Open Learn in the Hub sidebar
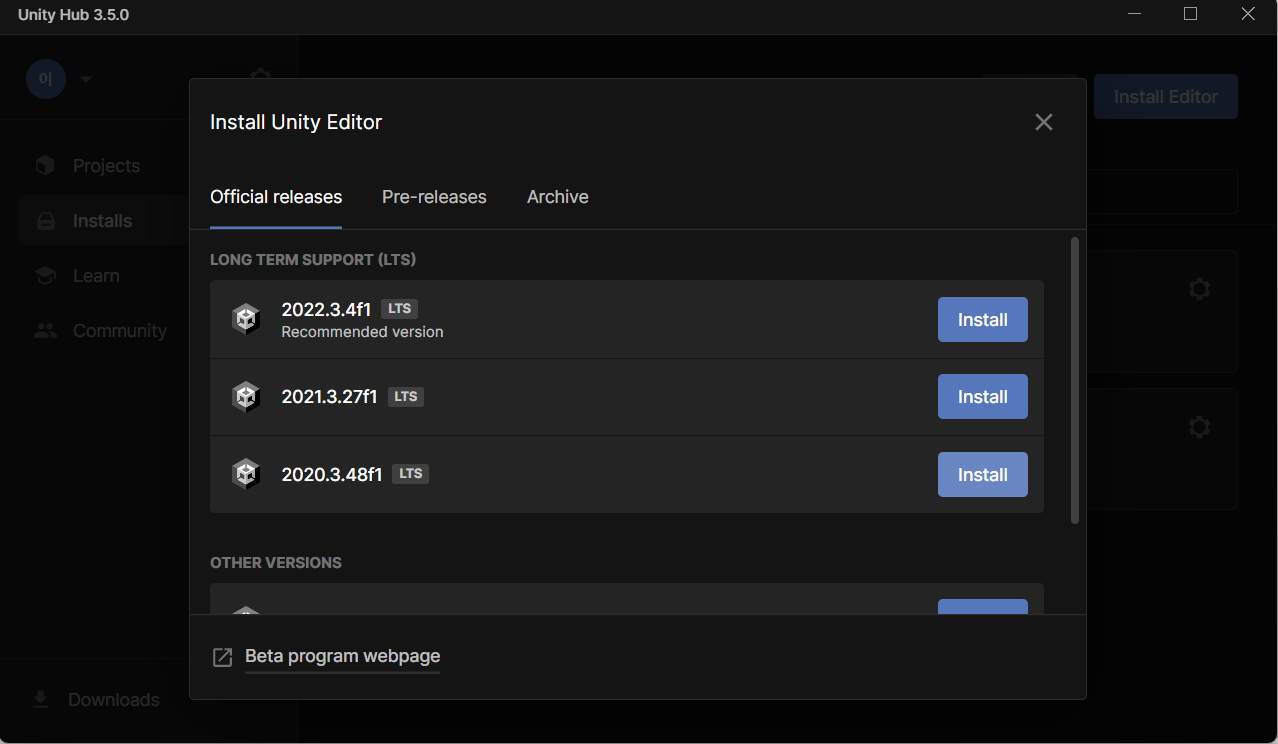This screenshot has width=1278, height=744. [x=96, y=276]
